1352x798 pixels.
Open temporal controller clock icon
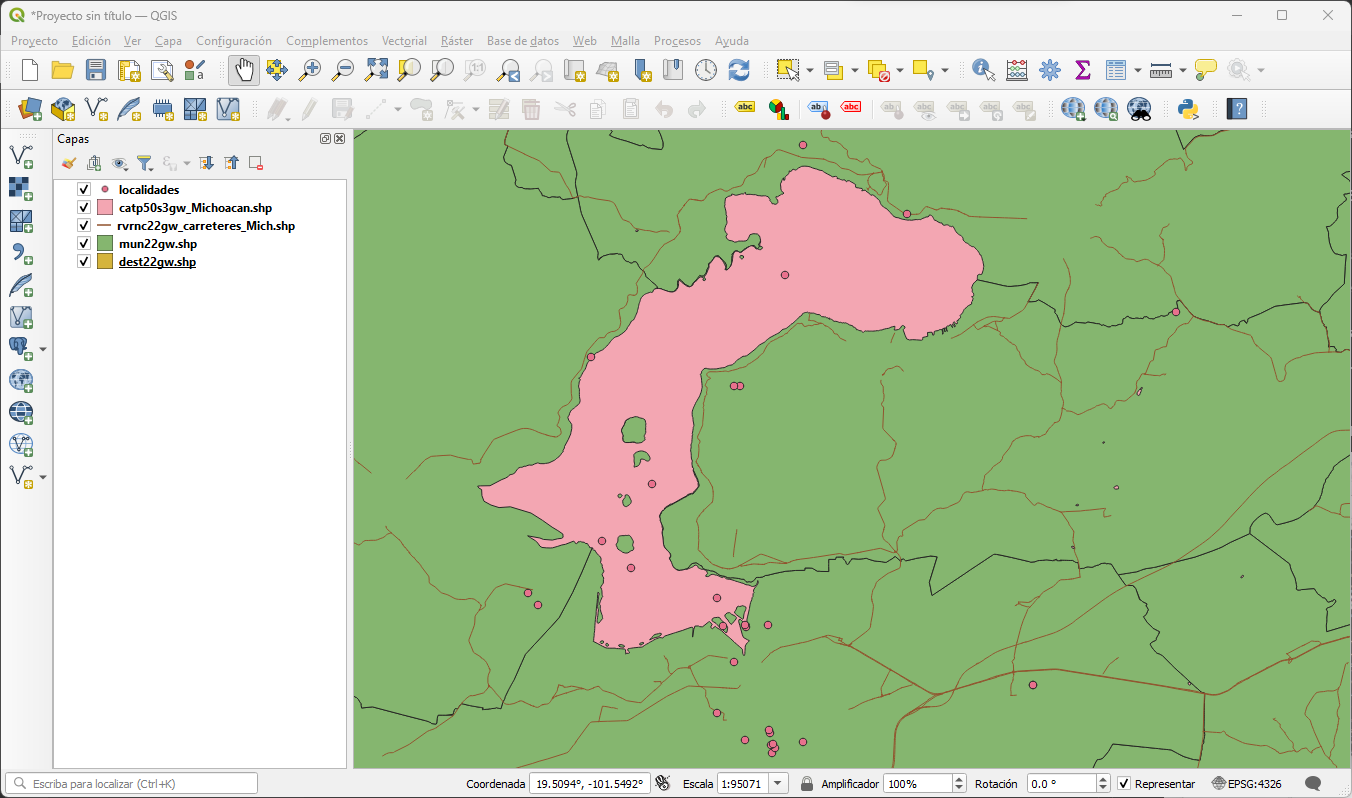pos(706,70)
